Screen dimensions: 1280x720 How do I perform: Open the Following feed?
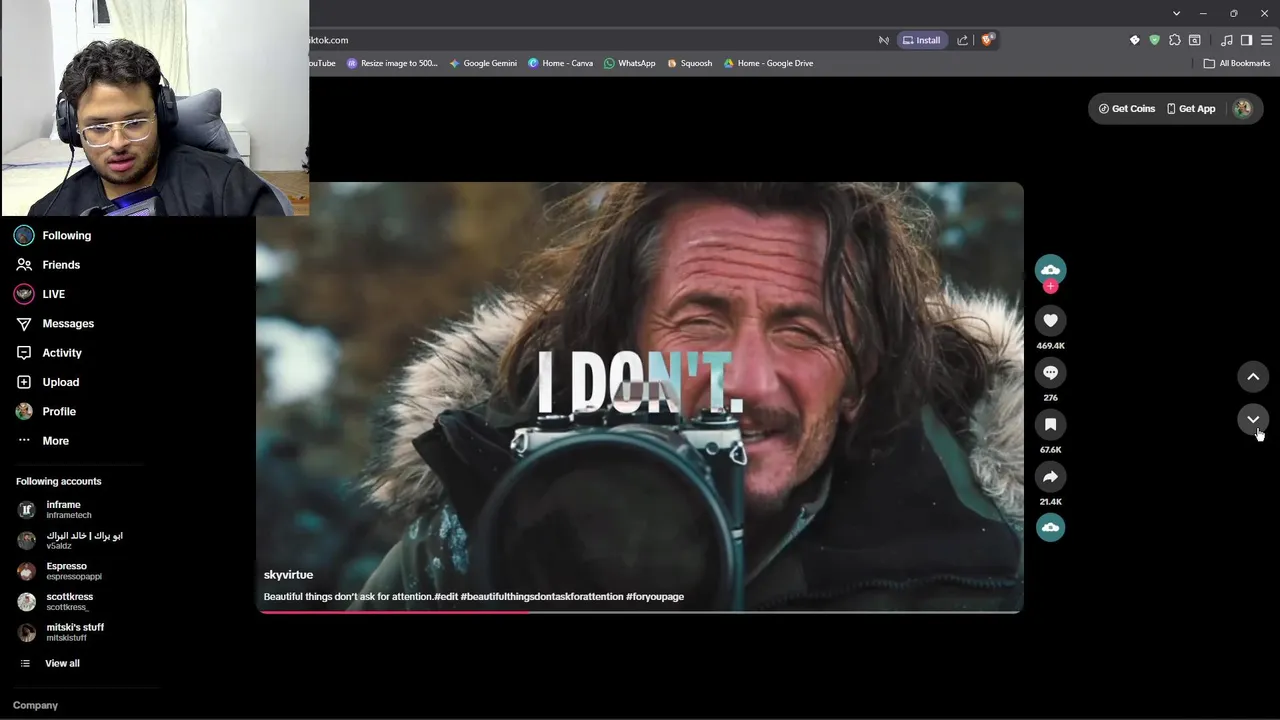tap(53, 235)
